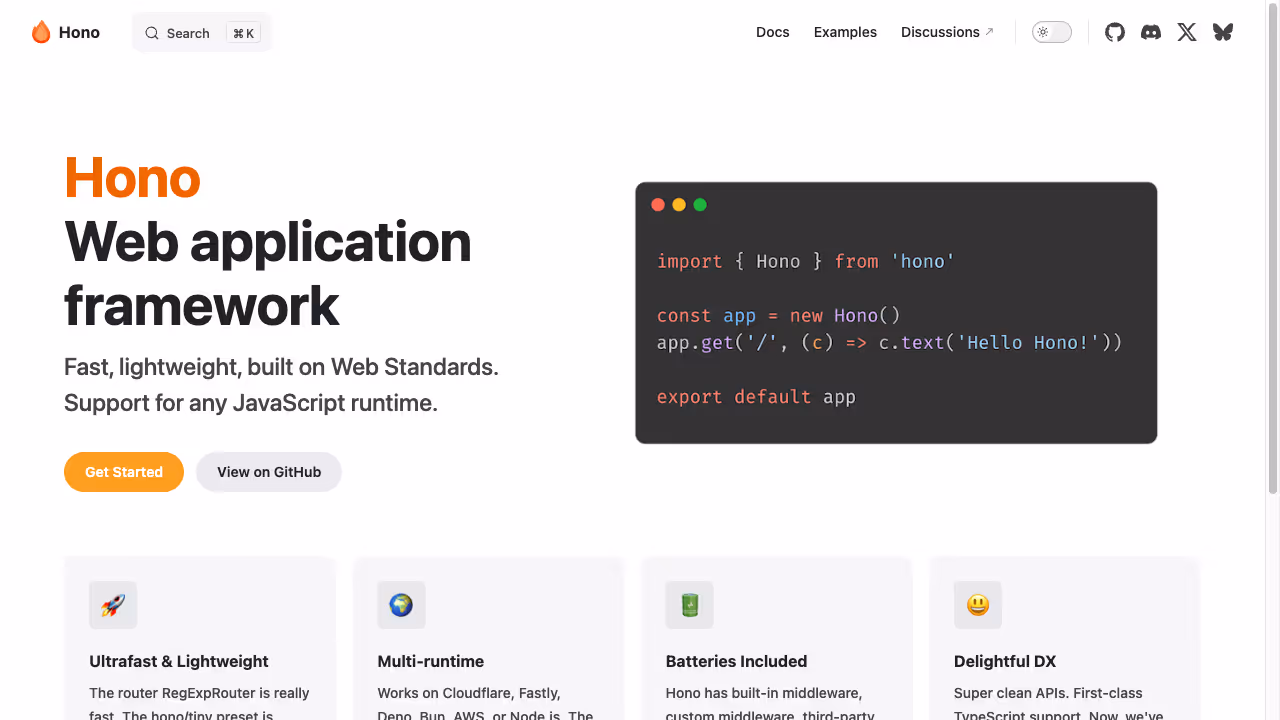Click the red dot on code window

(x=658, y=204)
